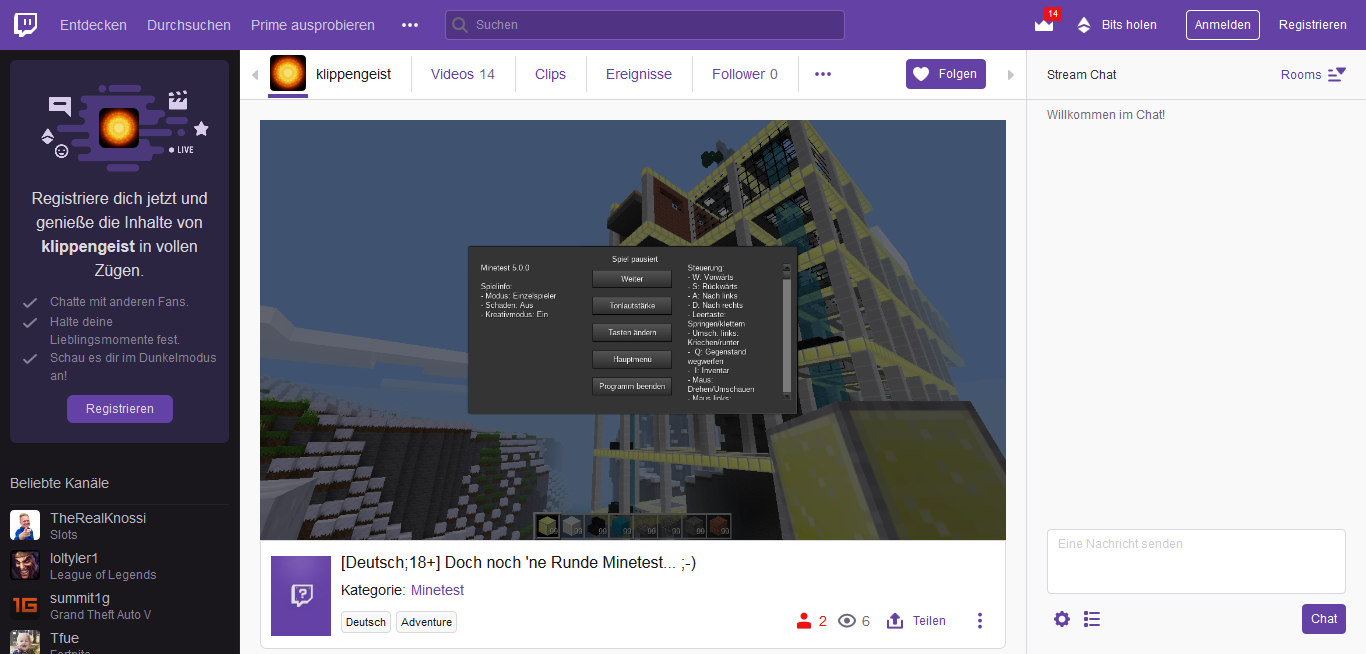Viewport: 1366px width, 654px height.
Task: Open the Rooms selector in chat
Action: (x=1313, y=75)
